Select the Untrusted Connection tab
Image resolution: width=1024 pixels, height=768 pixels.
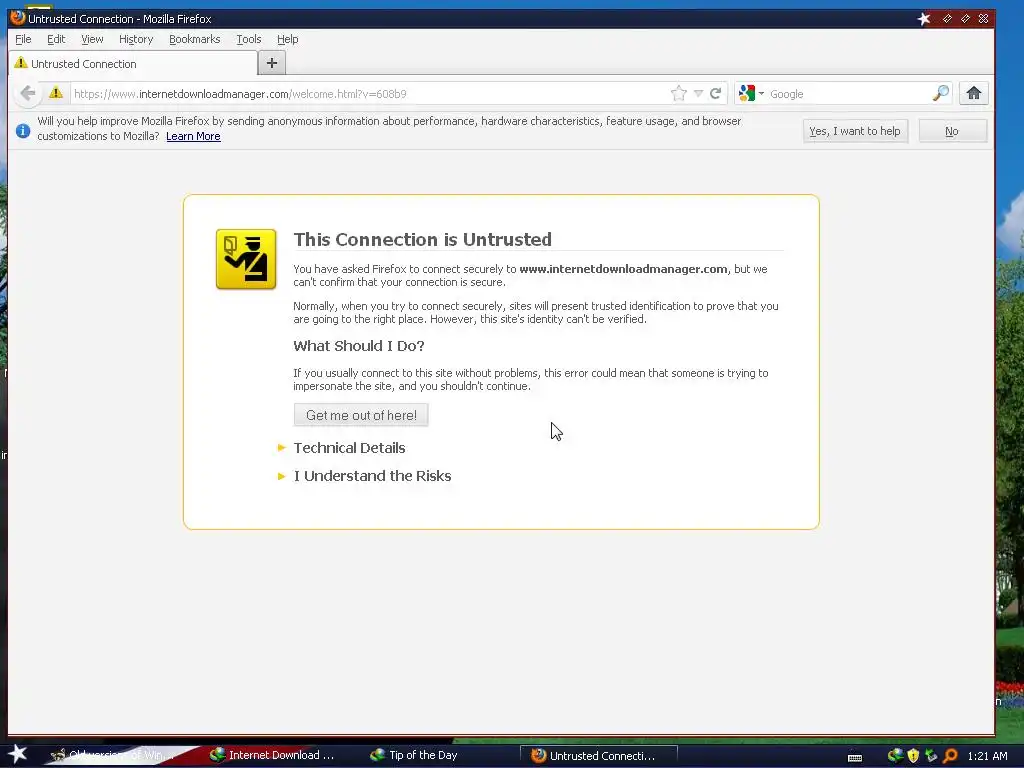[x=133, y=63]
